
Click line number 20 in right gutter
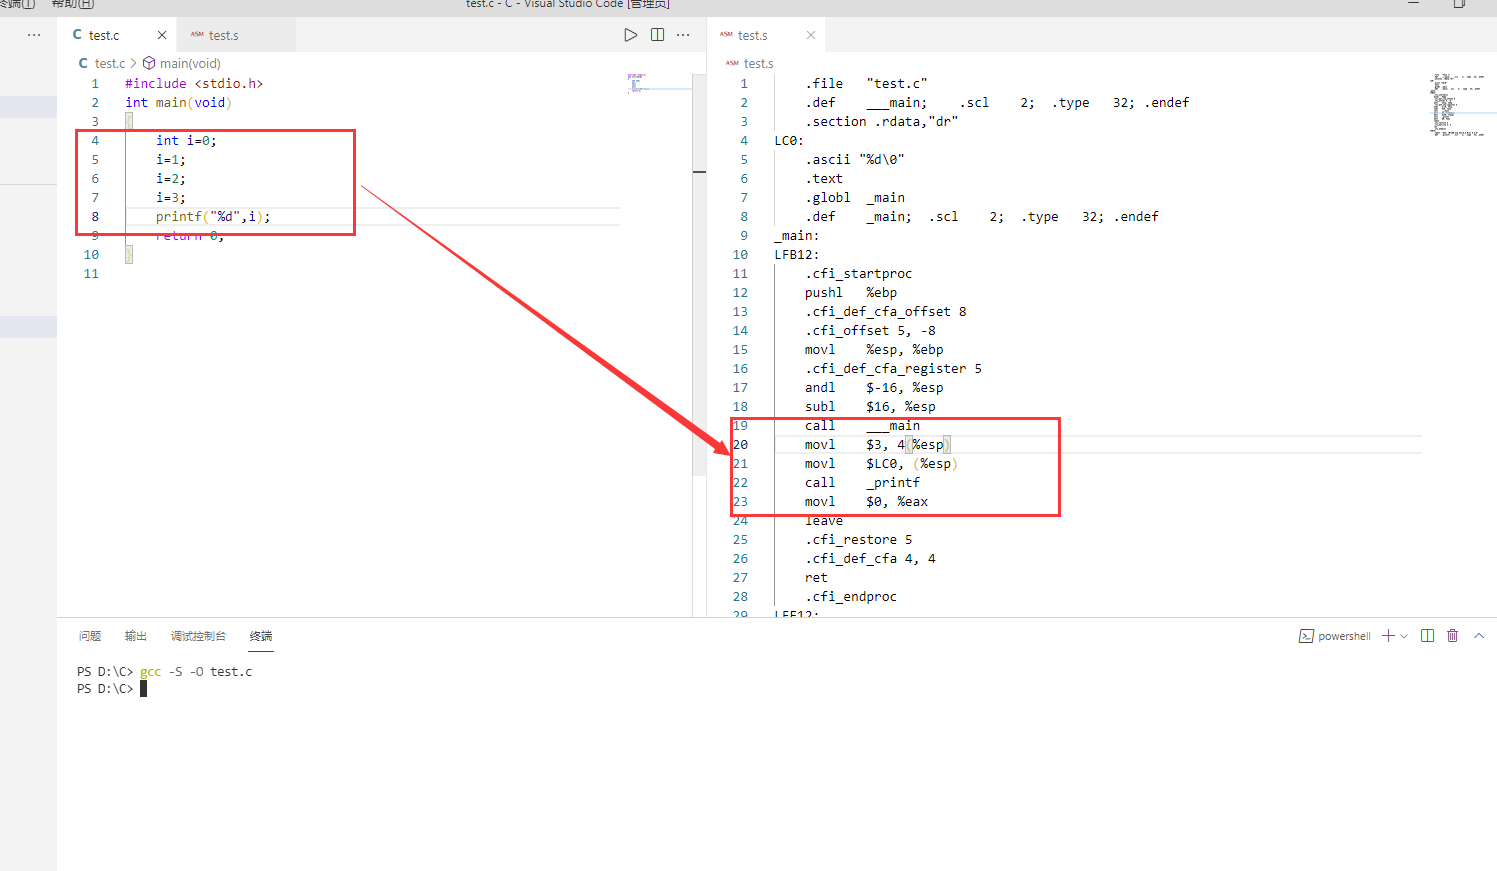(740, 445)
